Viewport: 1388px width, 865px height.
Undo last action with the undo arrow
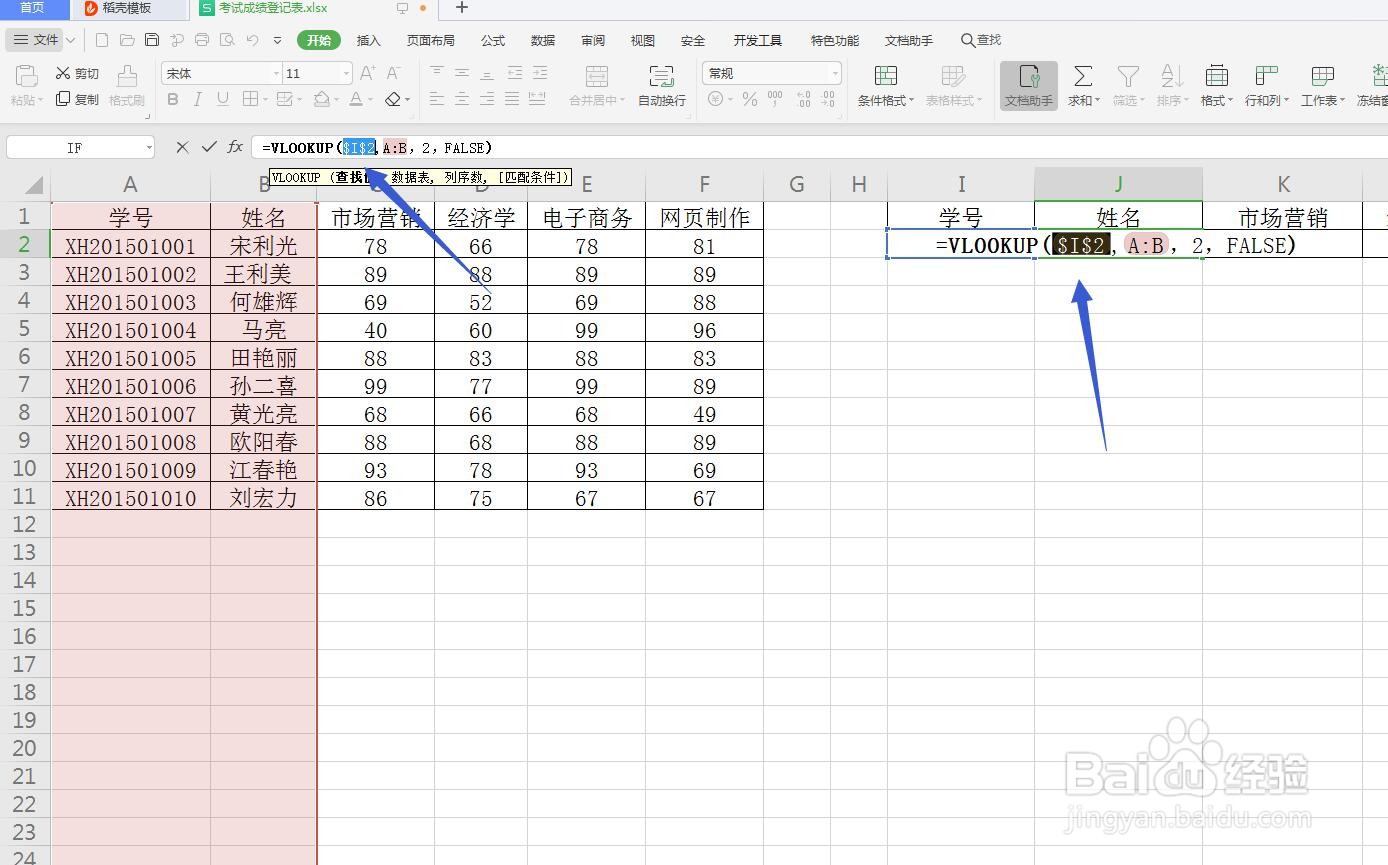coord(252,40)
